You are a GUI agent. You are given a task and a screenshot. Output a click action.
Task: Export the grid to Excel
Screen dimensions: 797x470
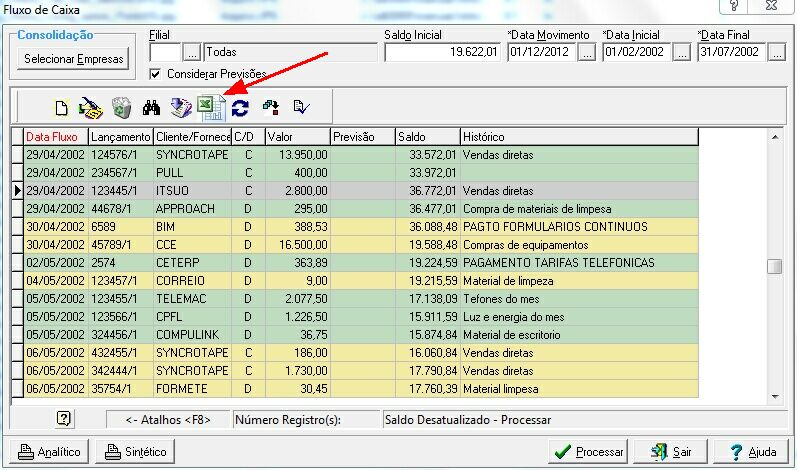211,108
